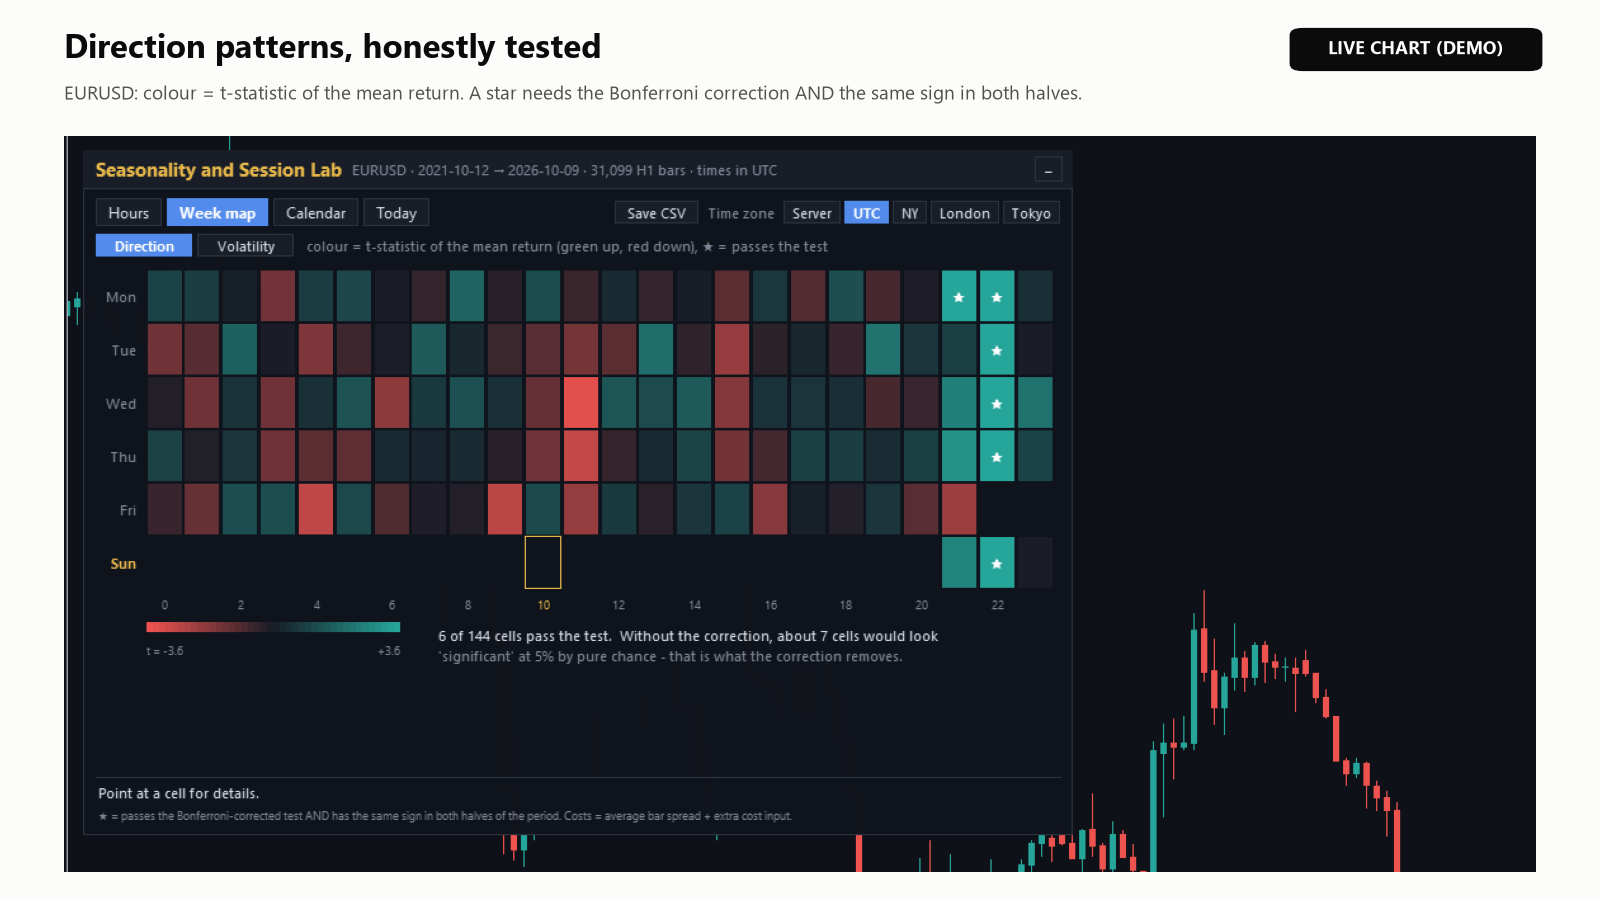Select the starred Wednesday 22:00 cell
1600x900 pixels.
997,403
